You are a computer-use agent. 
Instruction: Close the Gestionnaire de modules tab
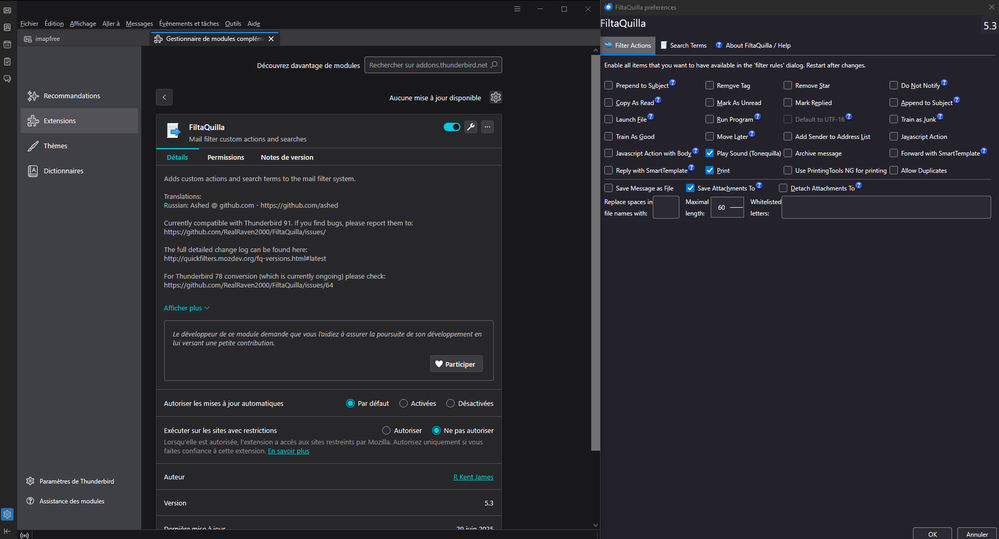273,39
